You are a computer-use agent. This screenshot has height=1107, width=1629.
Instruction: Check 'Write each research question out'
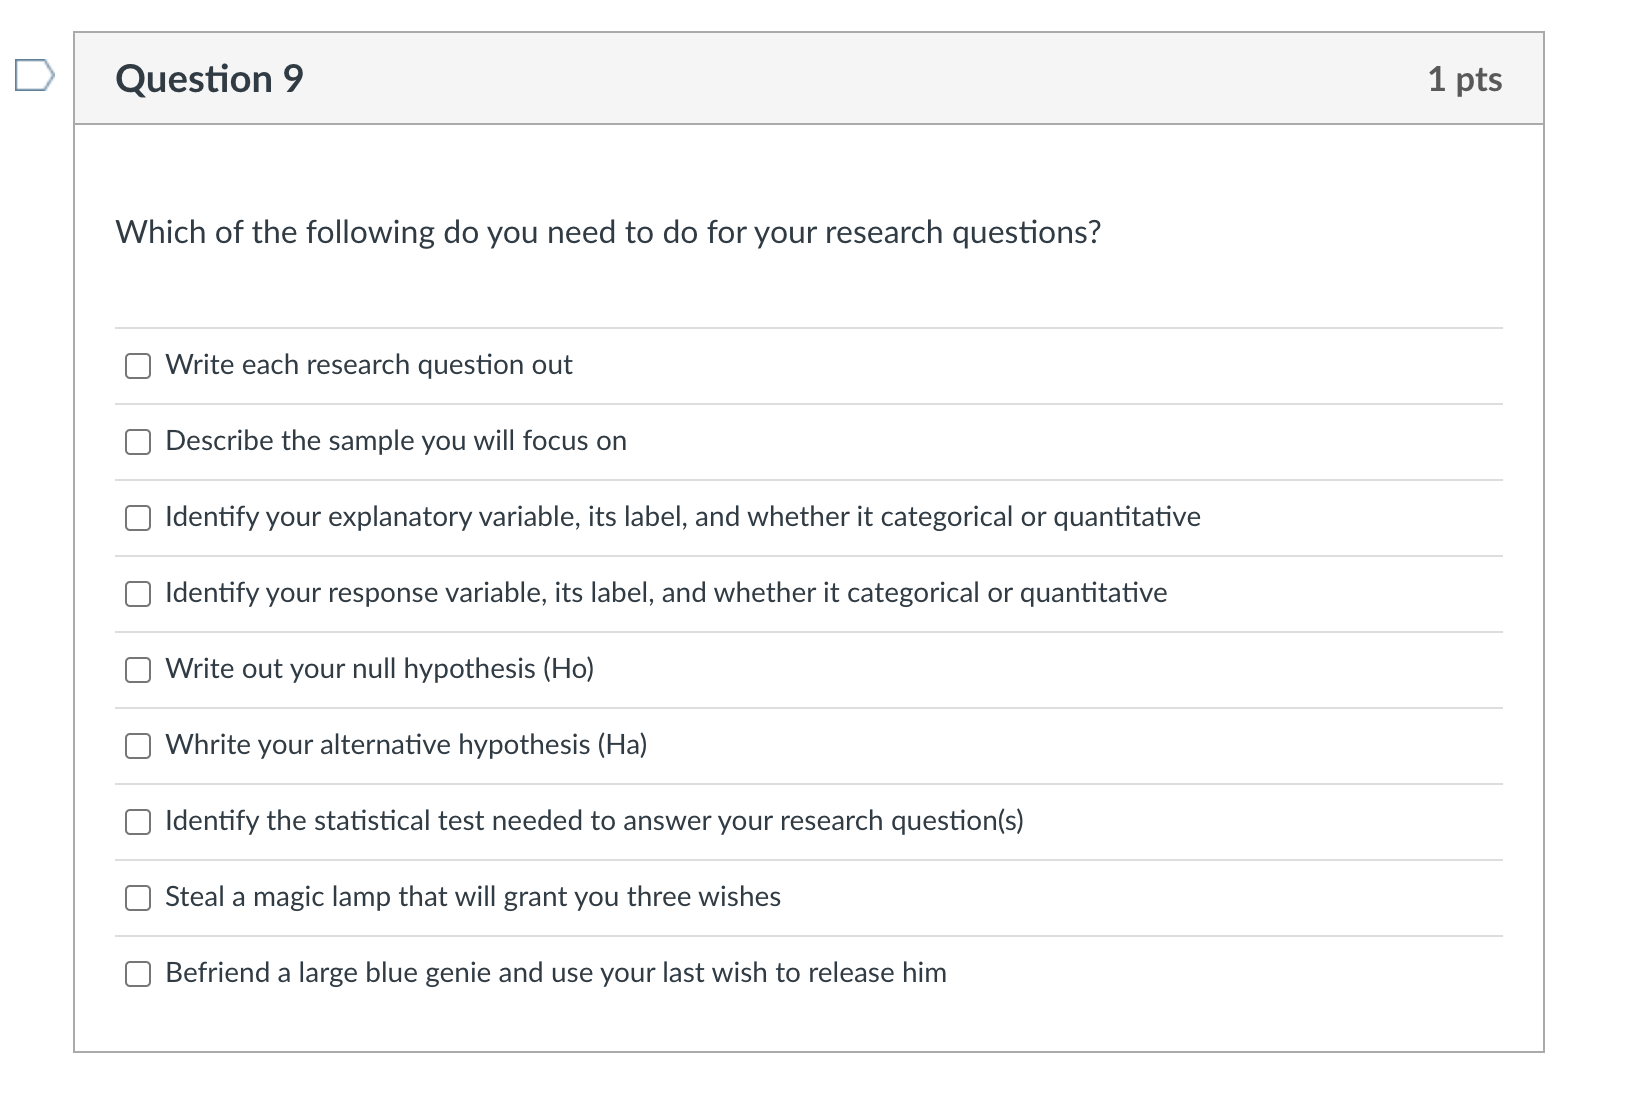(x=137, y=366)
